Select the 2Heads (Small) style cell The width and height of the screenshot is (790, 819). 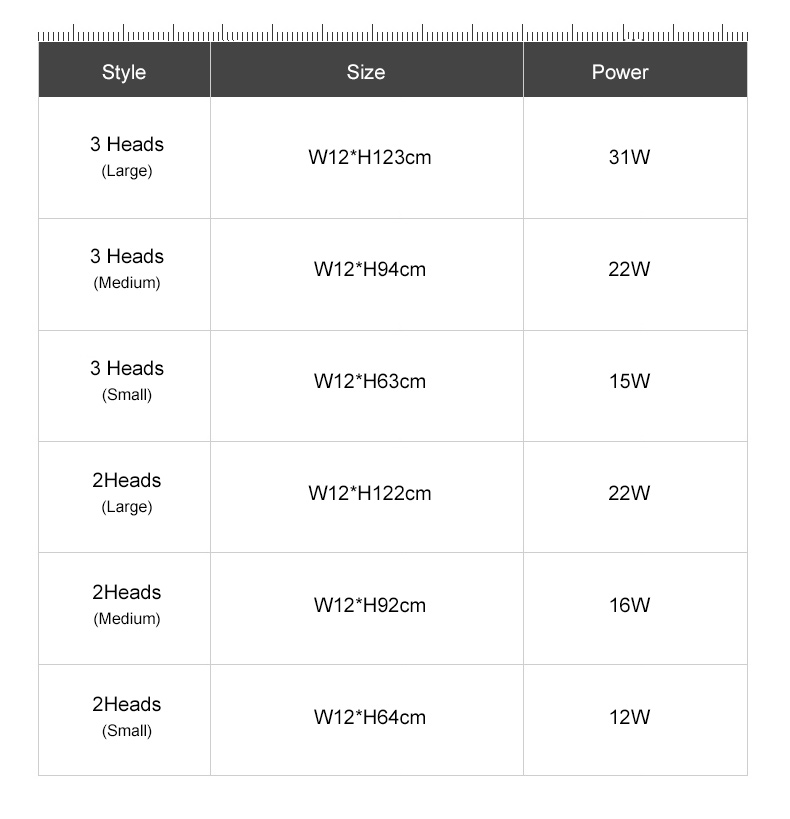124,720
